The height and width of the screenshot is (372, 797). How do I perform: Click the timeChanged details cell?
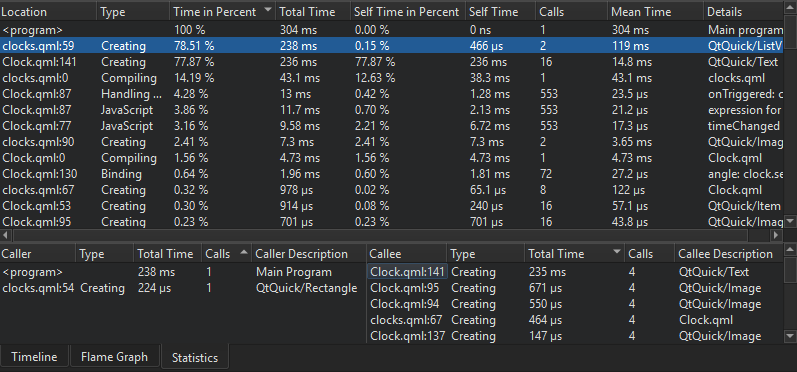pyautogui.click(x=744, y=126)
